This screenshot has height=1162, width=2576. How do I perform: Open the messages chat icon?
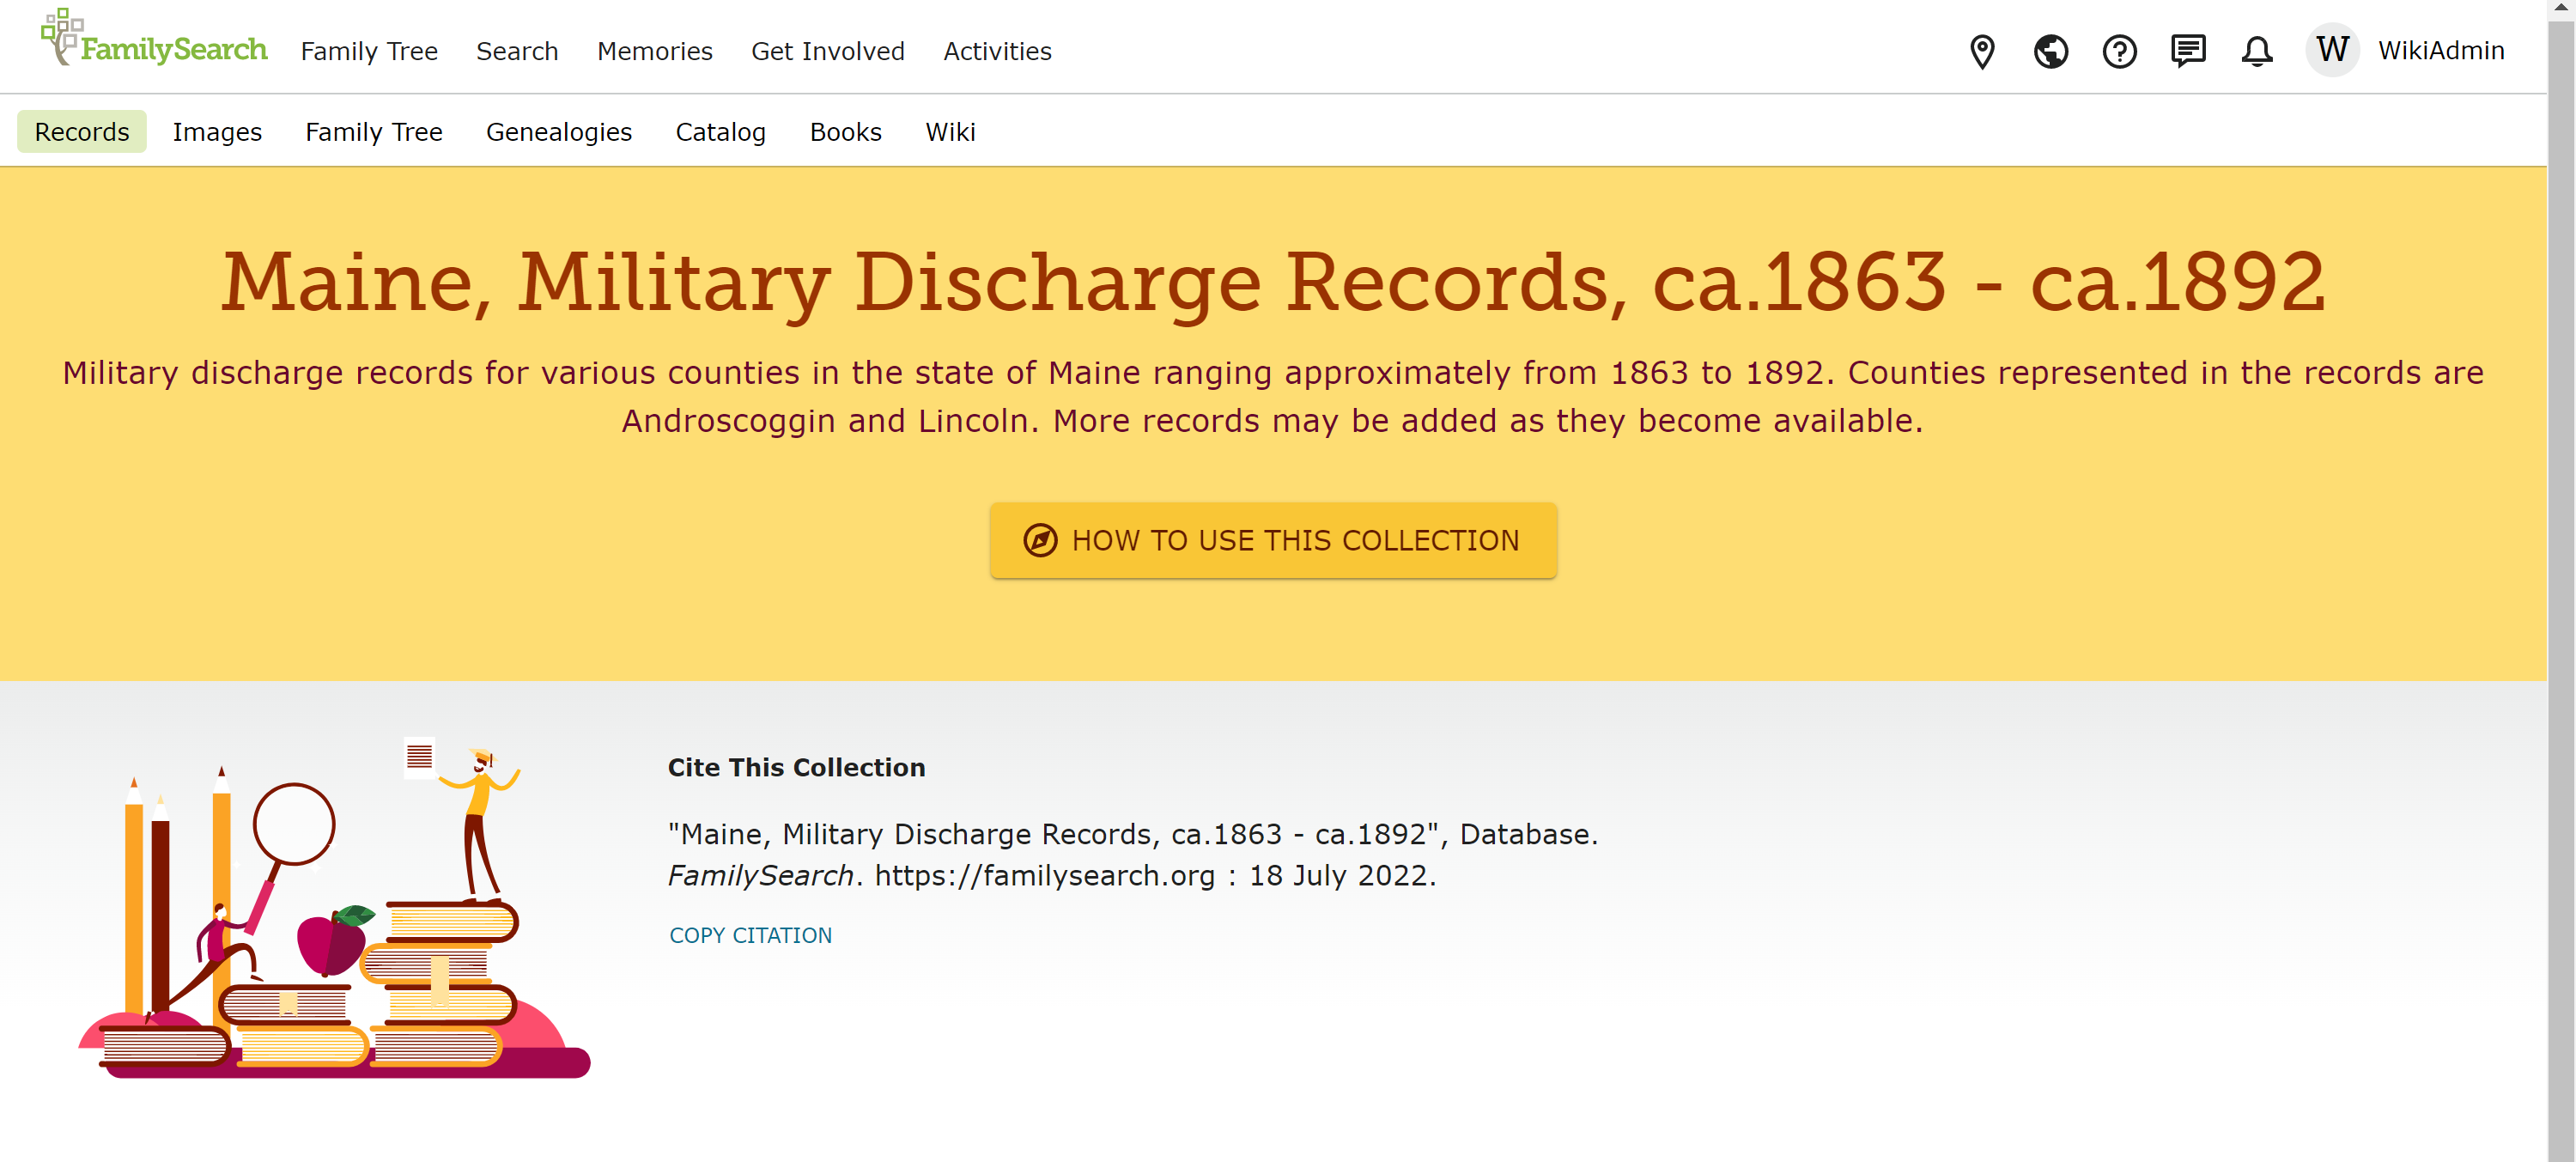tap(2188, 51)
